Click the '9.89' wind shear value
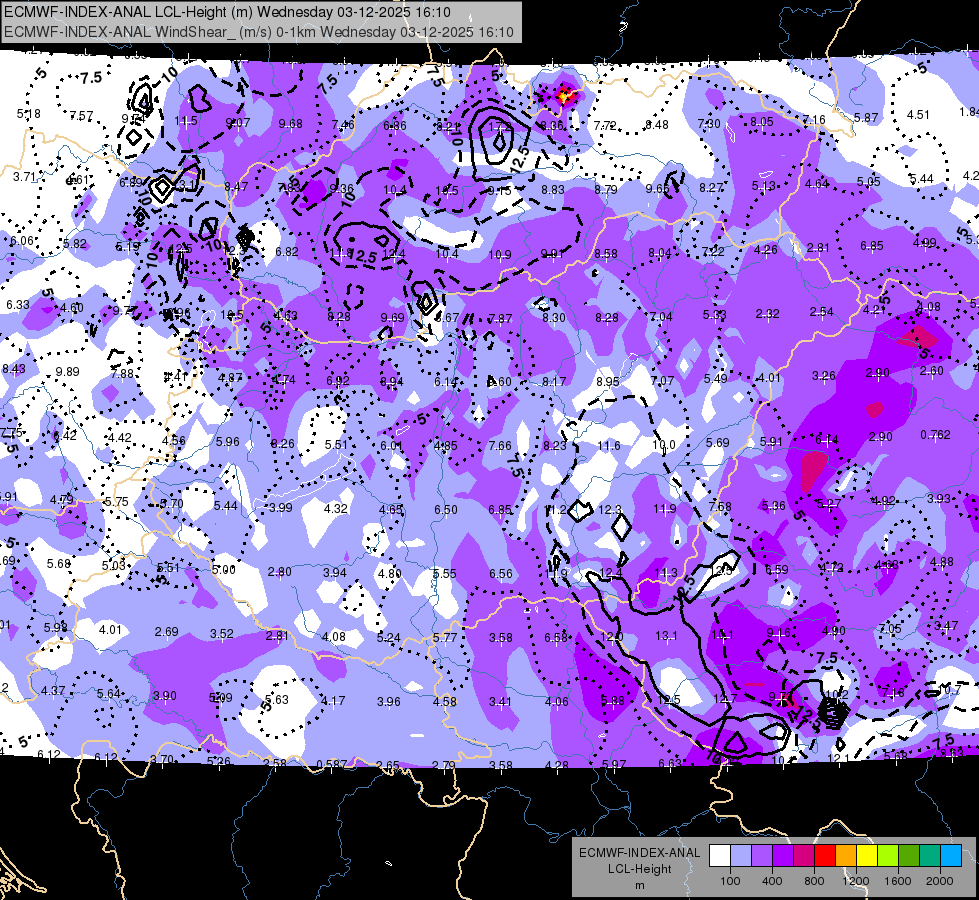 [67, 372]
